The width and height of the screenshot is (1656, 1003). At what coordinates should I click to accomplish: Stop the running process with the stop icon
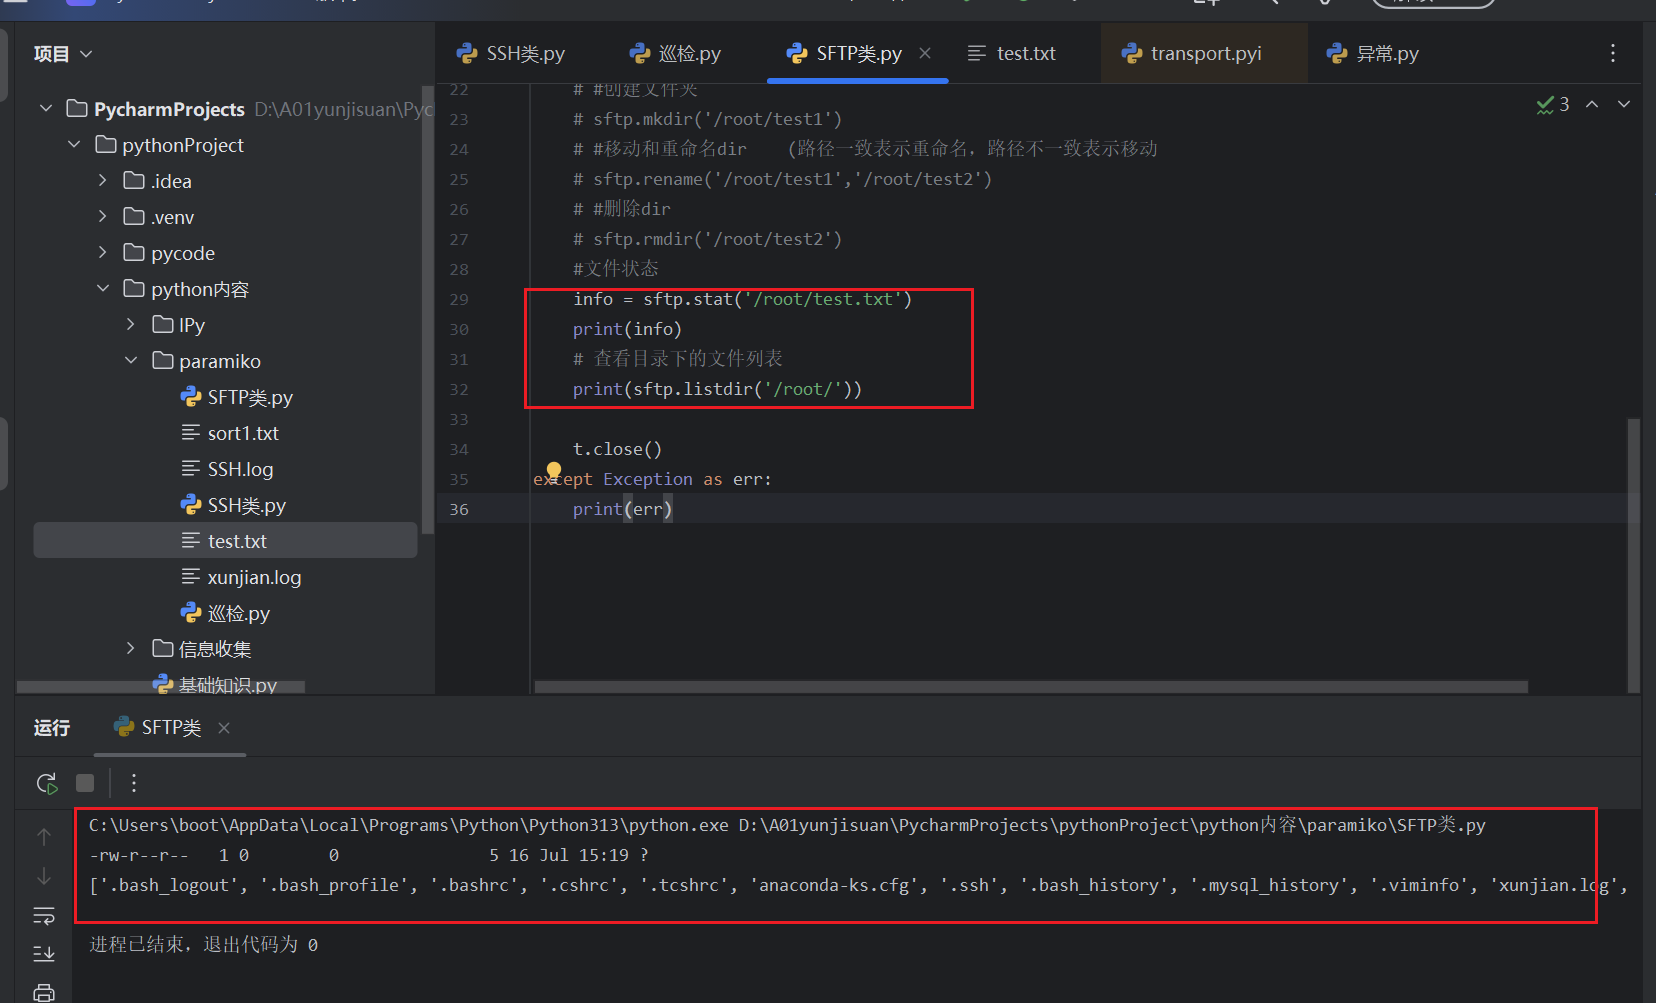pos(85,783)
